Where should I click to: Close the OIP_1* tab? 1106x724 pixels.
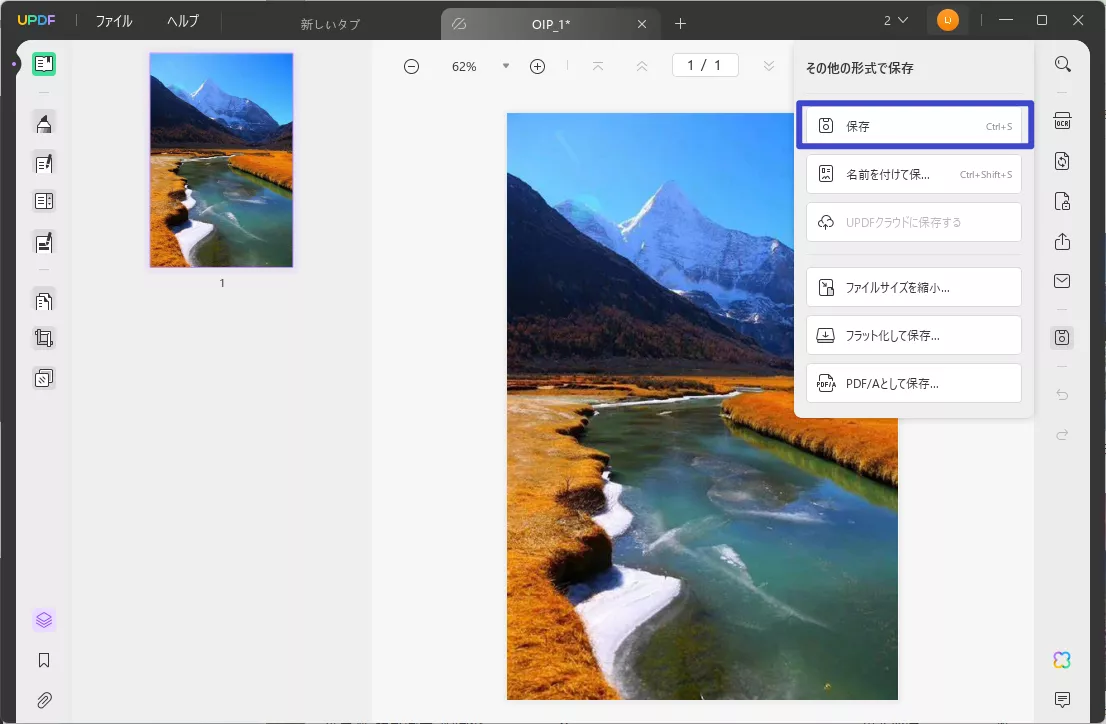tap(642, 24)
